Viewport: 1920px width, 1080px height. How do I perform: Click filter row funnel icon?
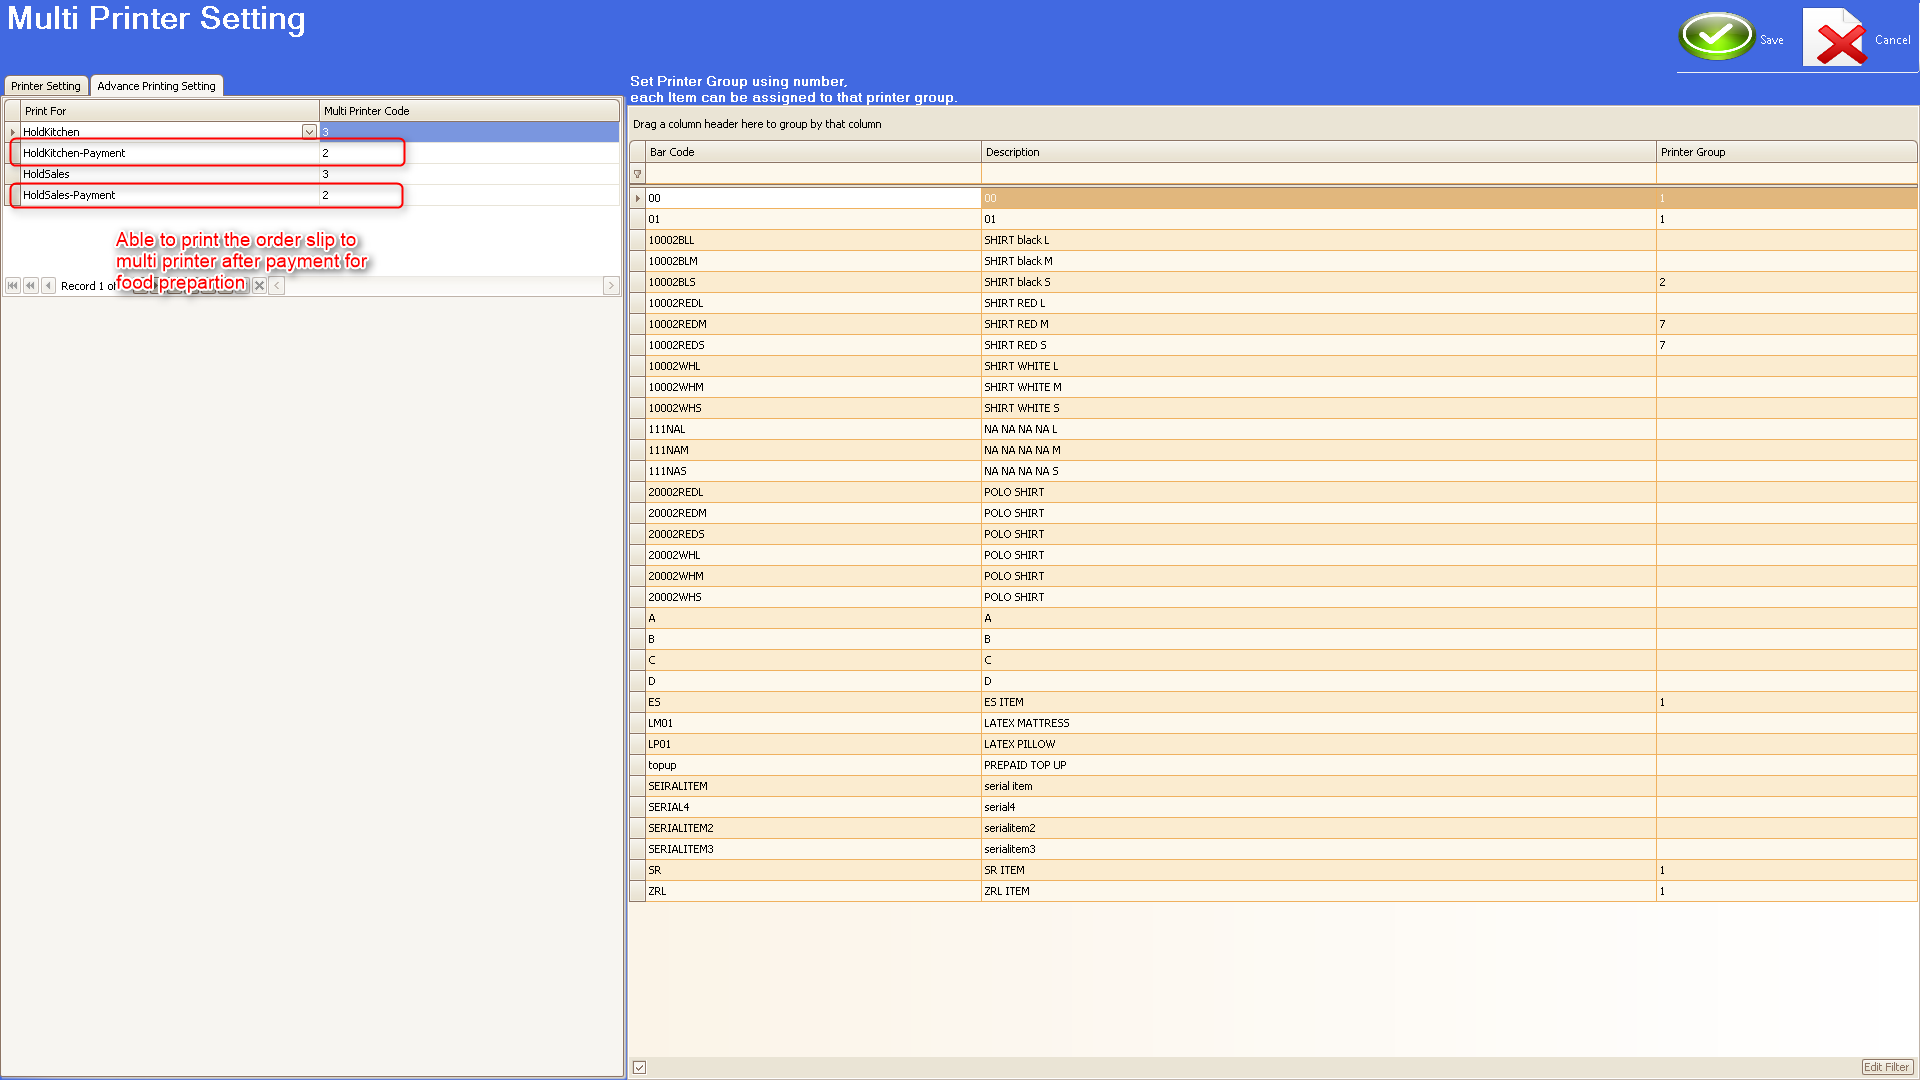click(x=637, y=174)
